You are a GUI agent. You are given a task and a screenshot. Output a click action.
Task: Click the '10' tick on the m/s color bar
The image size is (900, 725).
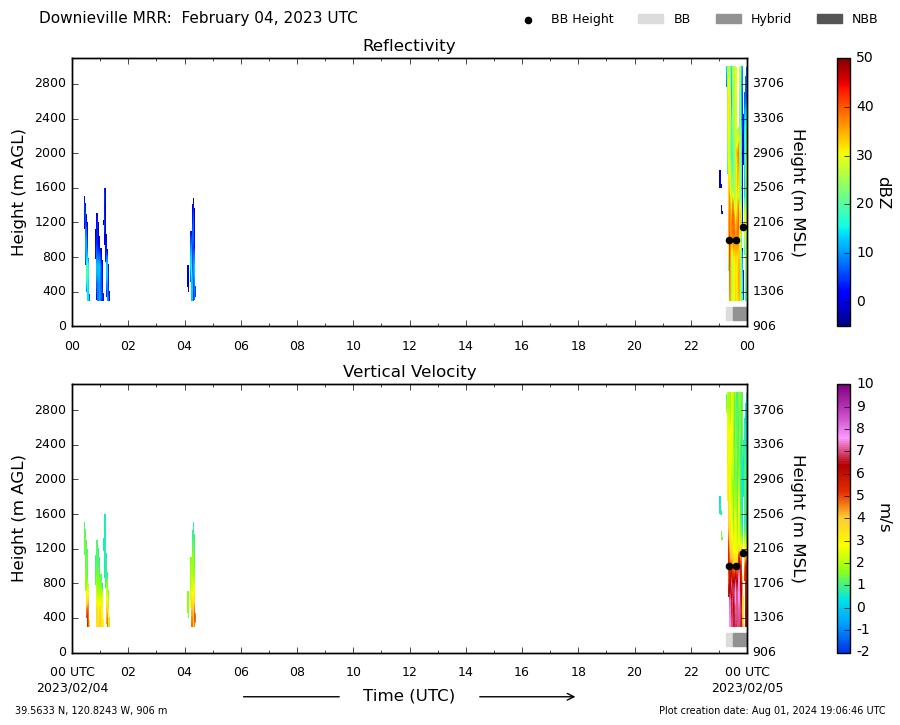click(x=864, y=383)
